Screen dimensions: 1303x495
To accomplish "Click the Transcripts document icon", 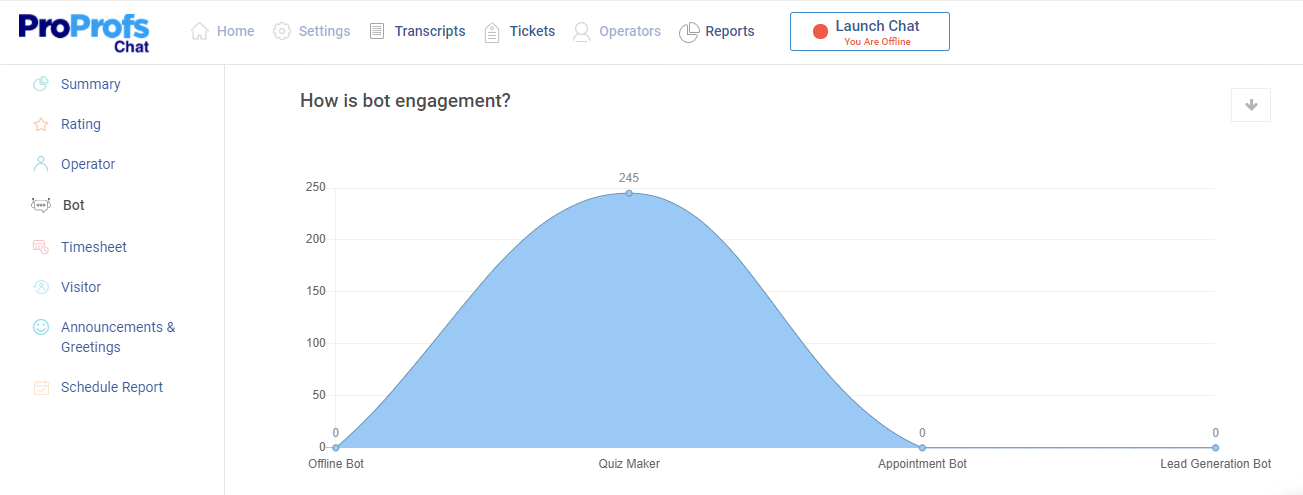I will pos(377,31).
